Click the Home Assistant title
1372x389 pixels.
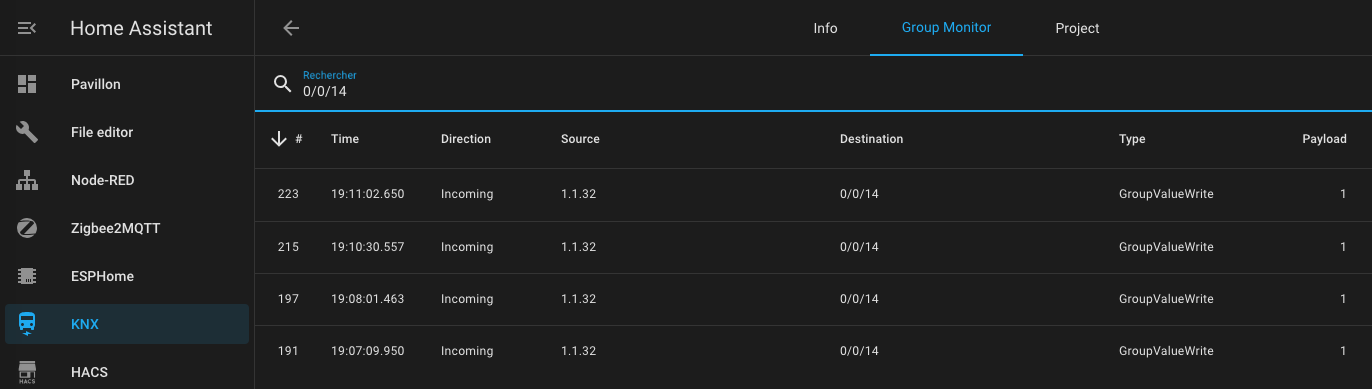(x=141, y=28)
